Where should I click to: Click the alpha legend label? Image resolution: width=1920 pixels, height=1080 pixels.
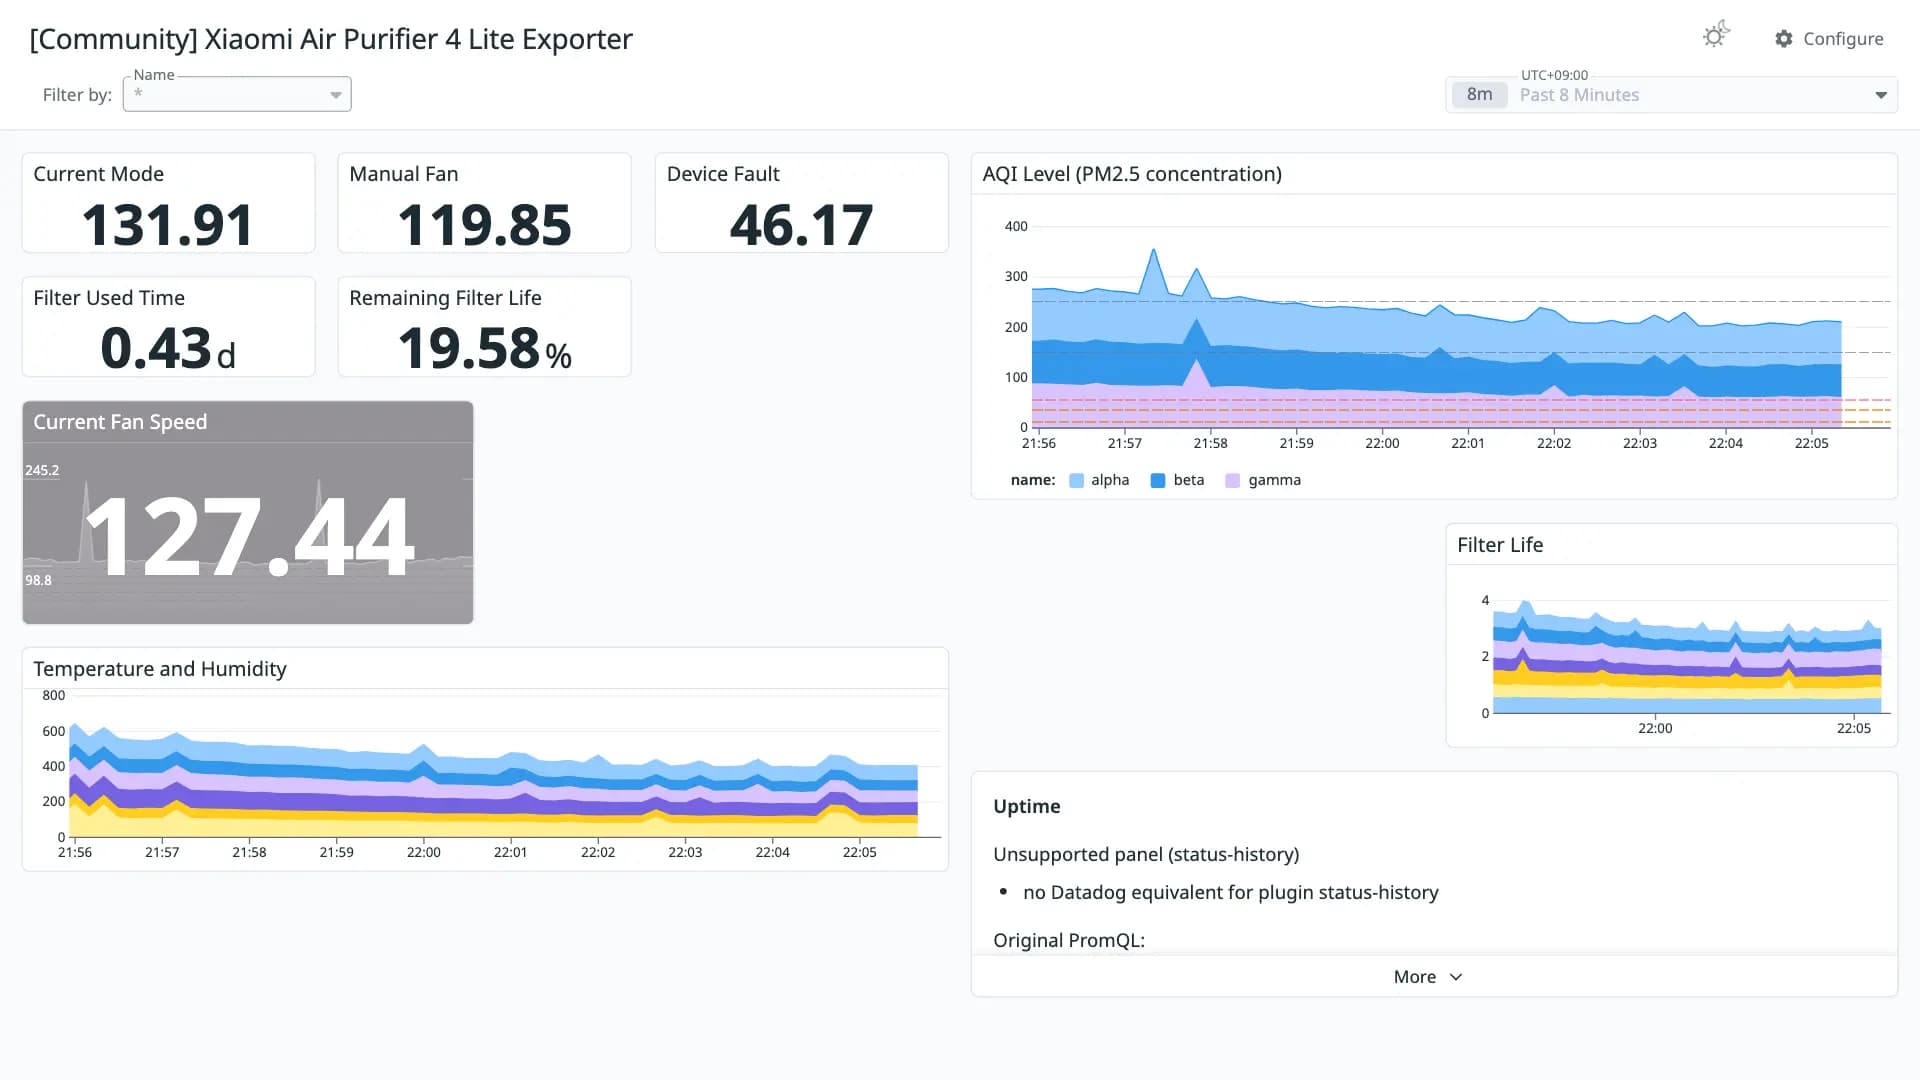pyautogui.click(x=1110, y=480)
